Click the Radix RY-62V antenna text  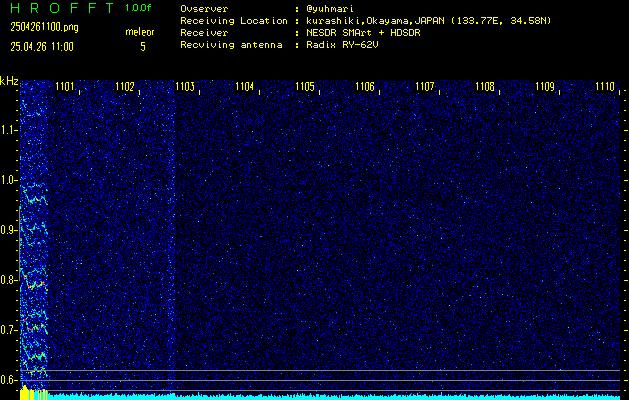[342, 45]
